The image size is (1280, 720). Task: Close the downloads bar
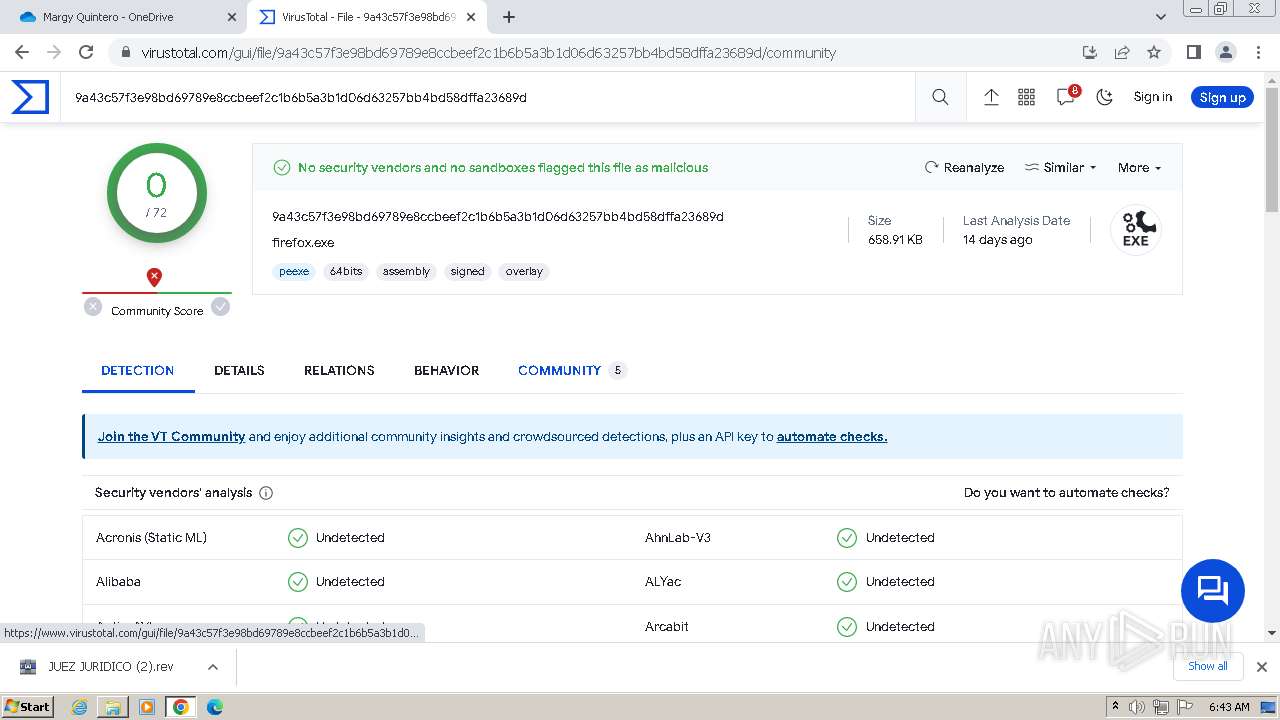(x=1262, y=667)
